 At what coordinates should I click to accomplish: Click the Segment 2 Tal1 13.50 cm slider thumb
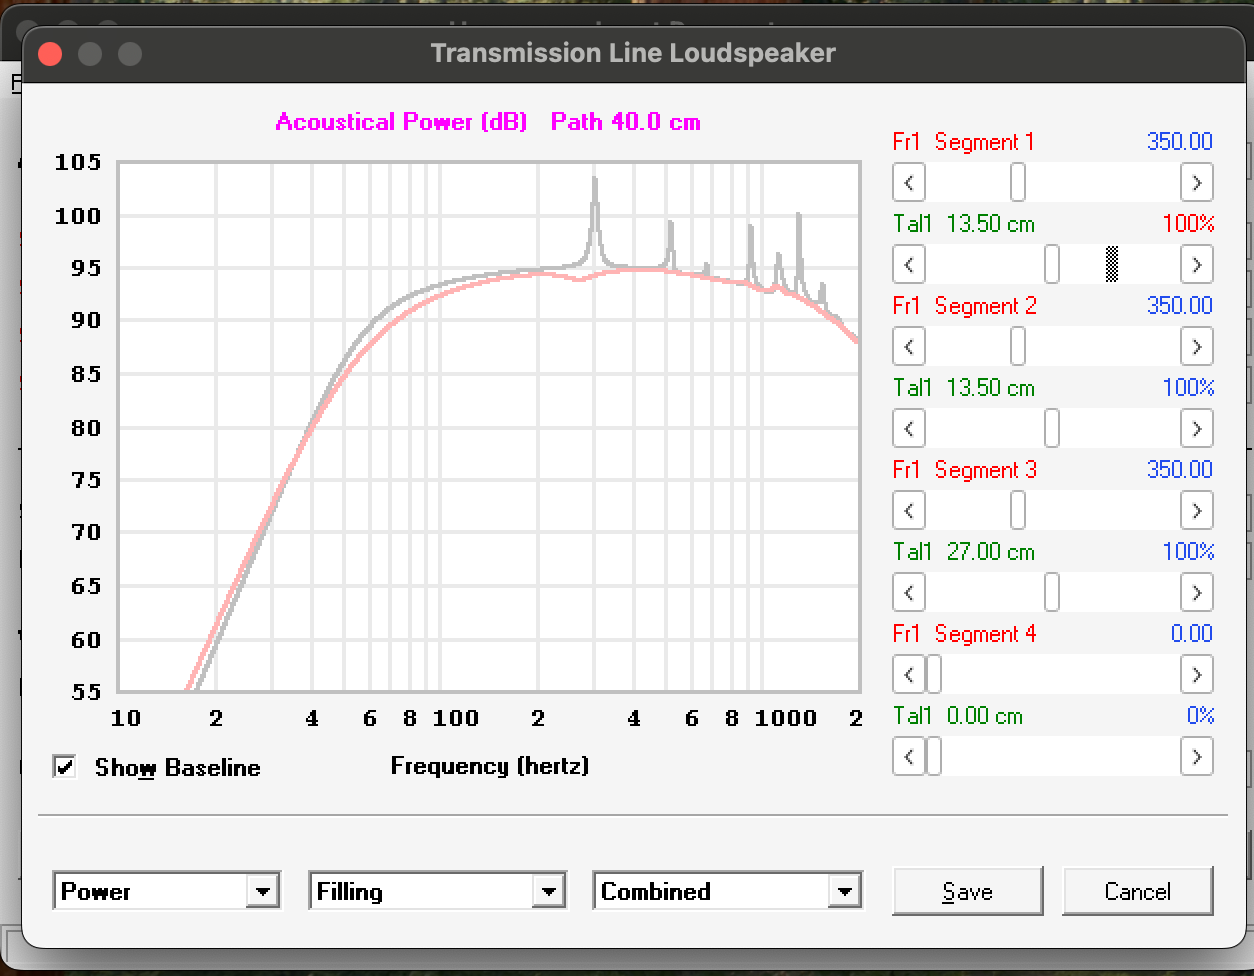[1052, 429]
